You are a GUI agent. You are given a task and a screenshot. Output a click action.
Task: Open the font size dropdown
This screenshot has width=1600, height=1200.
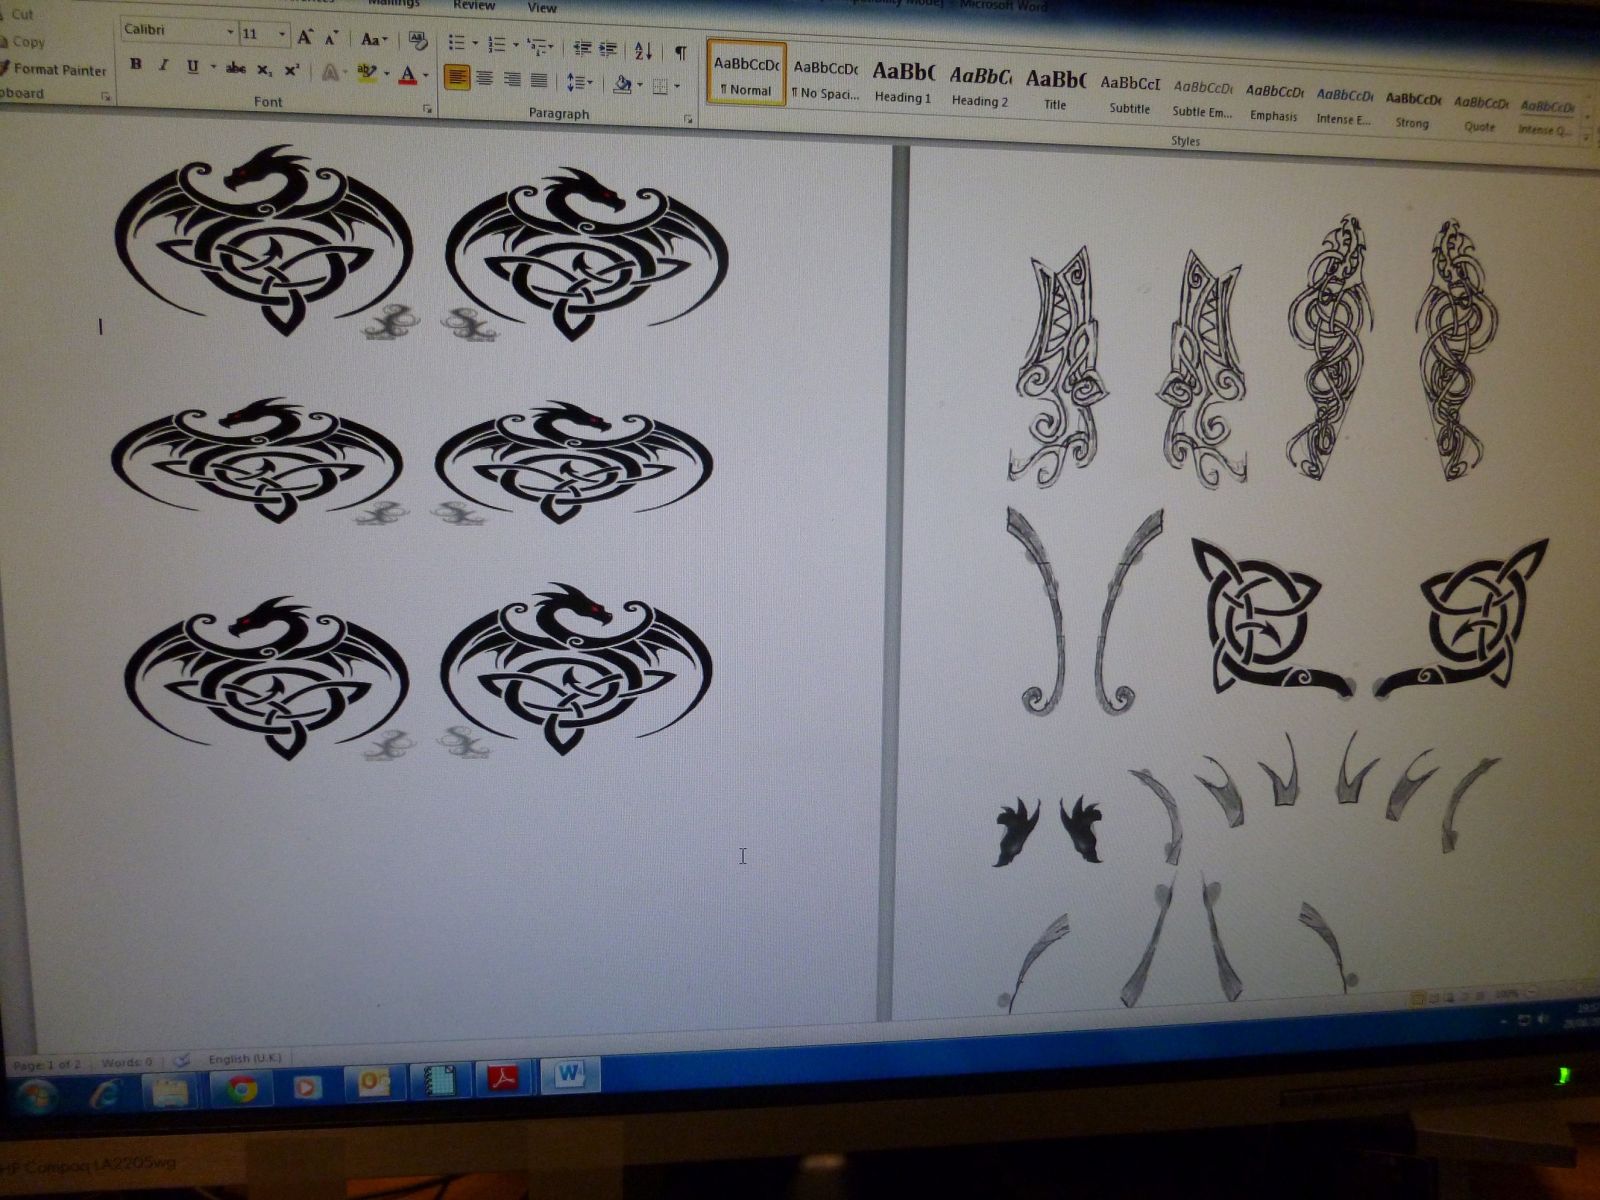tap(281, 35)
